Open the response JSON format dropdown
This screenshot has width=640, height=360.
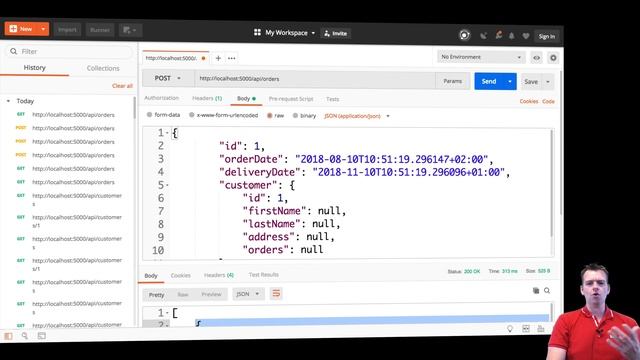tap(248, 294)
